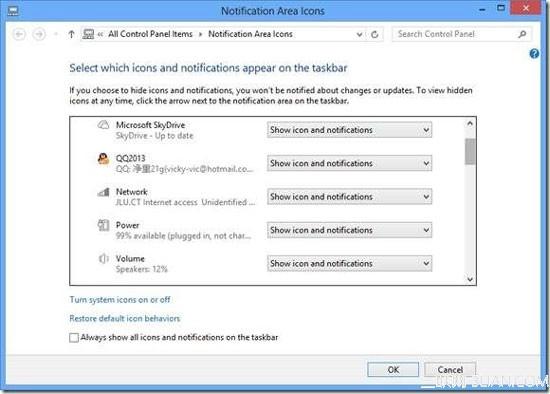Viewport: 550px width, 394px height.
Task: Click the refresh icon in the address bar
Action: pyautogui.click(x=375, y=34)
